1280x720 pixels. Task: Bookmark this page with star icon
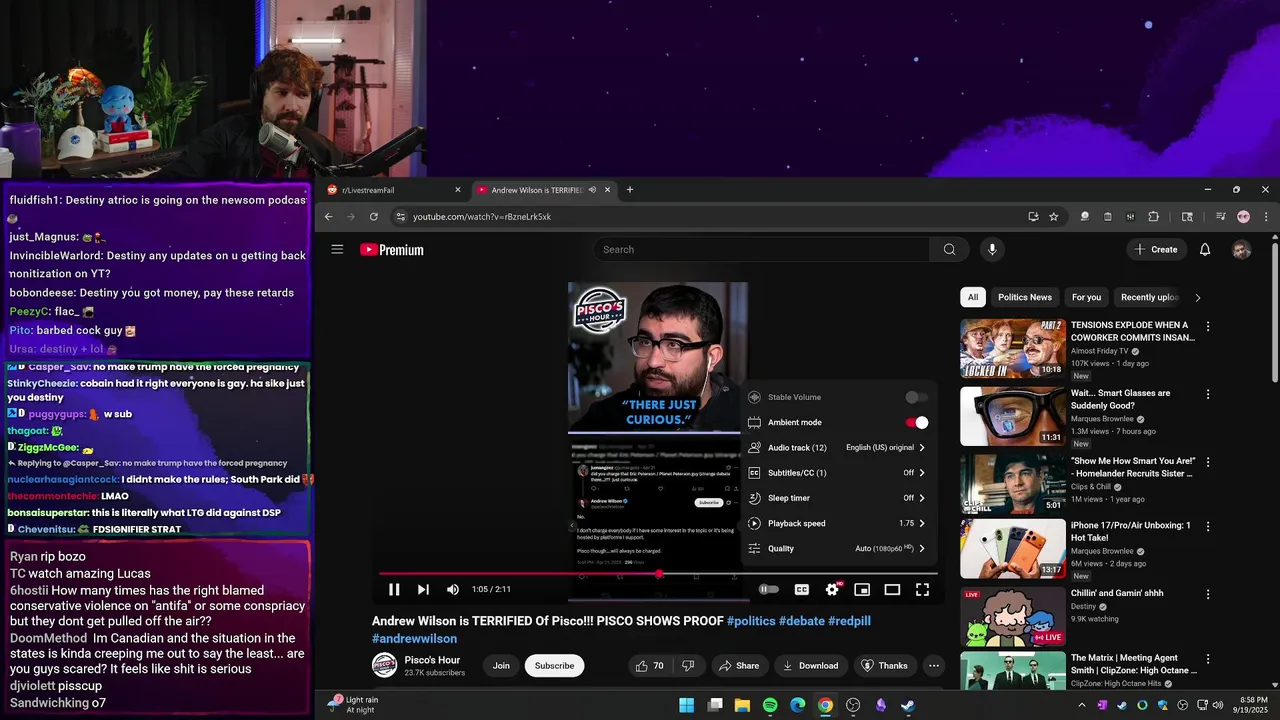1053,217
